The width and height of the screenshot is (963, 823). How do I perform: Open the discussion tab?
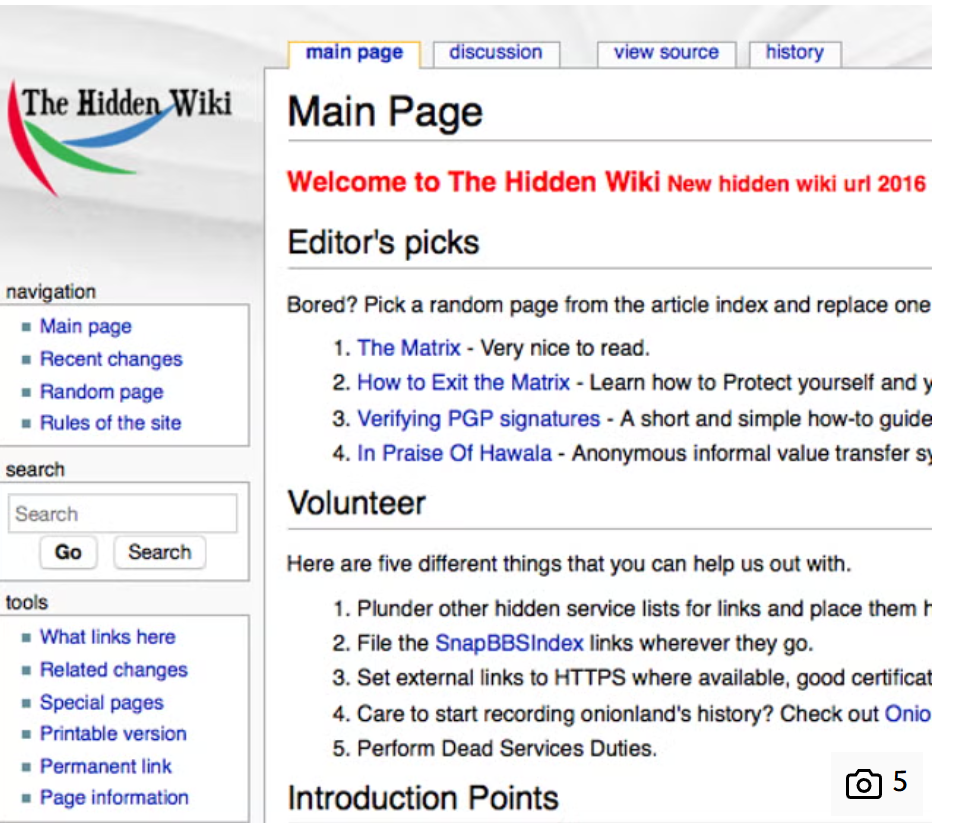coord(496,53)
